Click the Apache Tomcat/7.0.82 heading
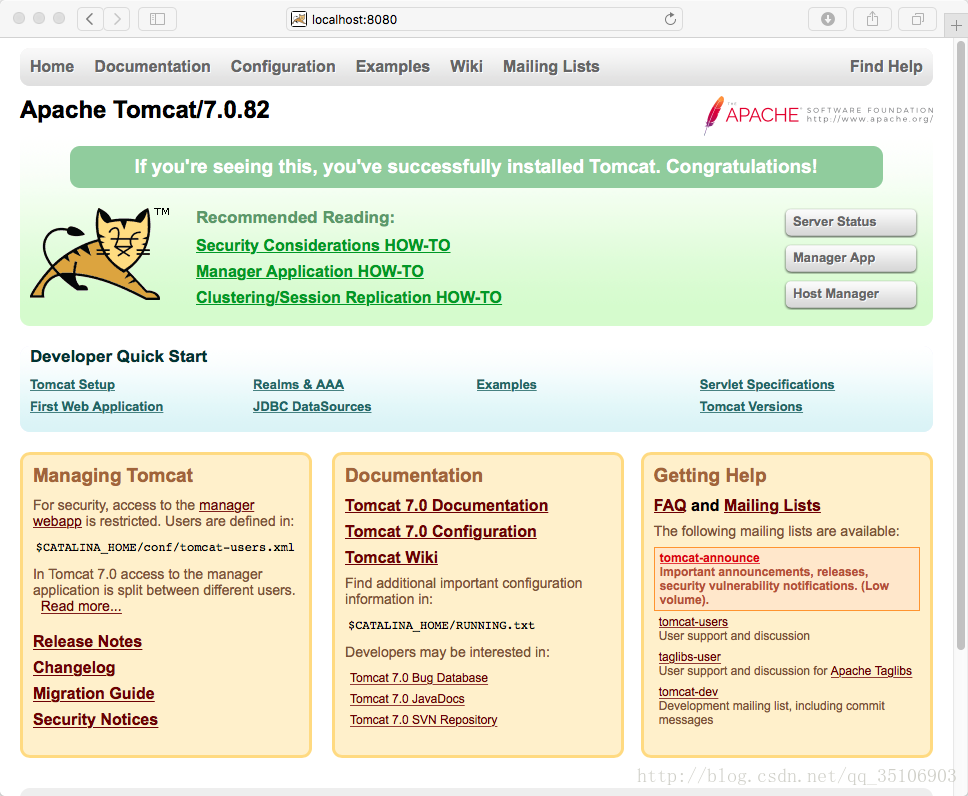Viewport: 968px width, 796px height. (145, 110)
